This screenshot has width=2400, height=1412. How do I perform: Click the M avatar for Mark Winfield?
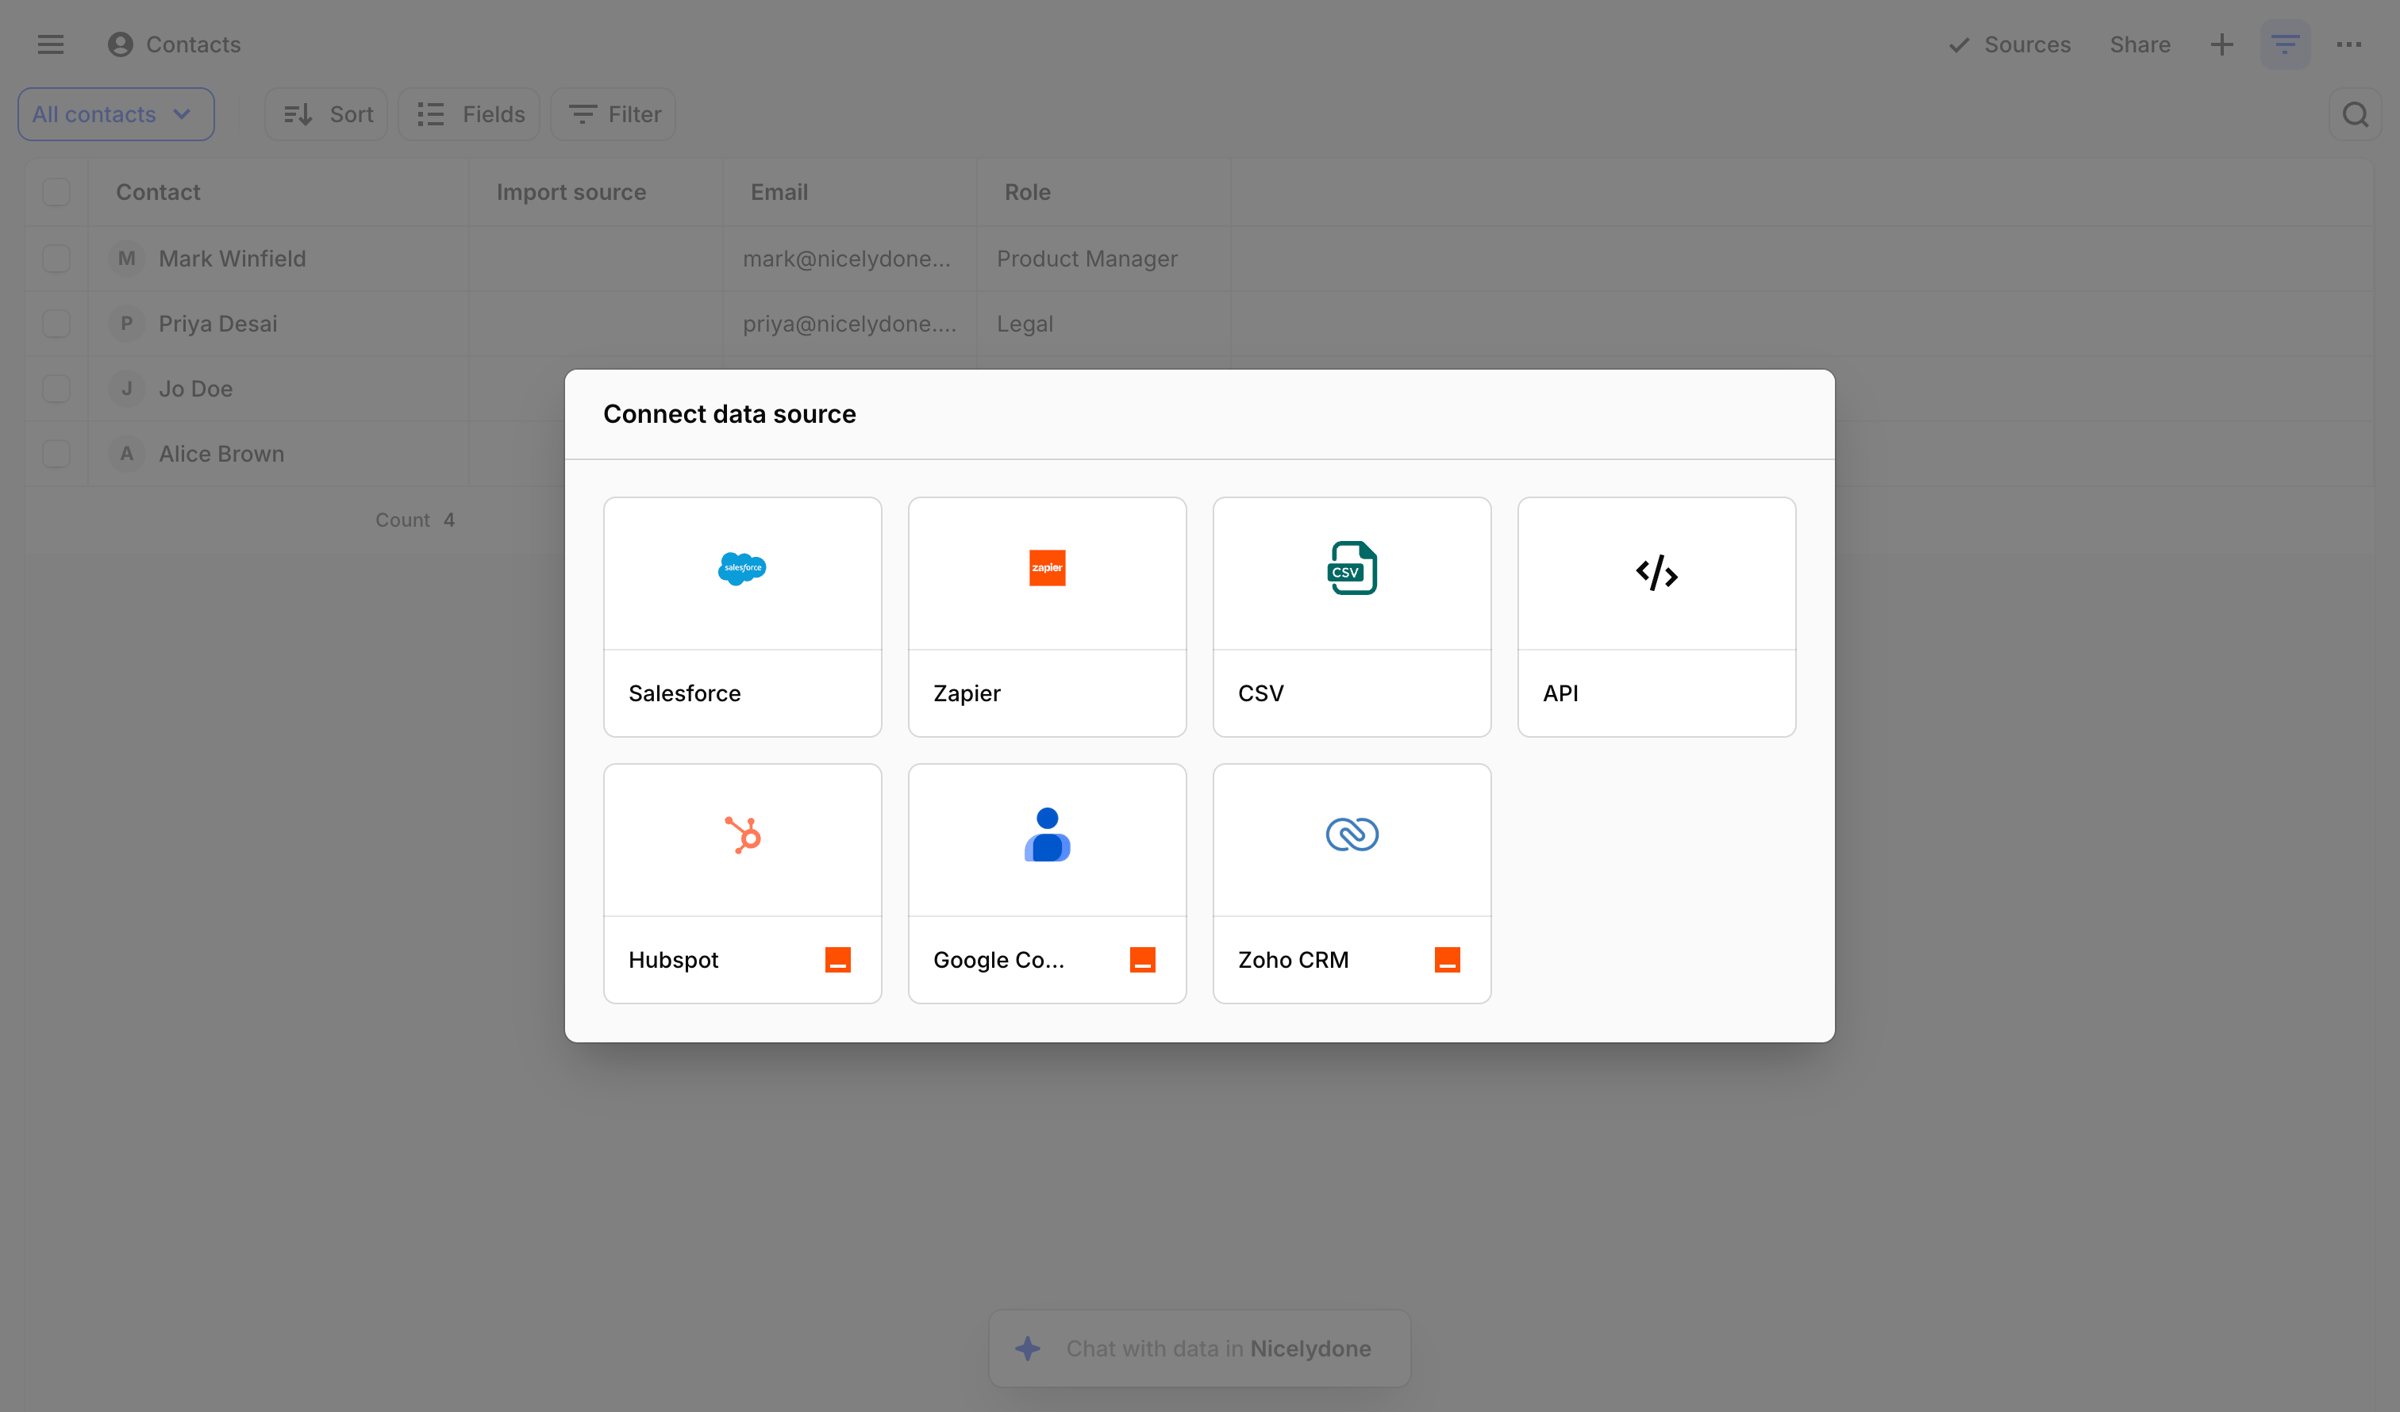(x=126, y=259)
